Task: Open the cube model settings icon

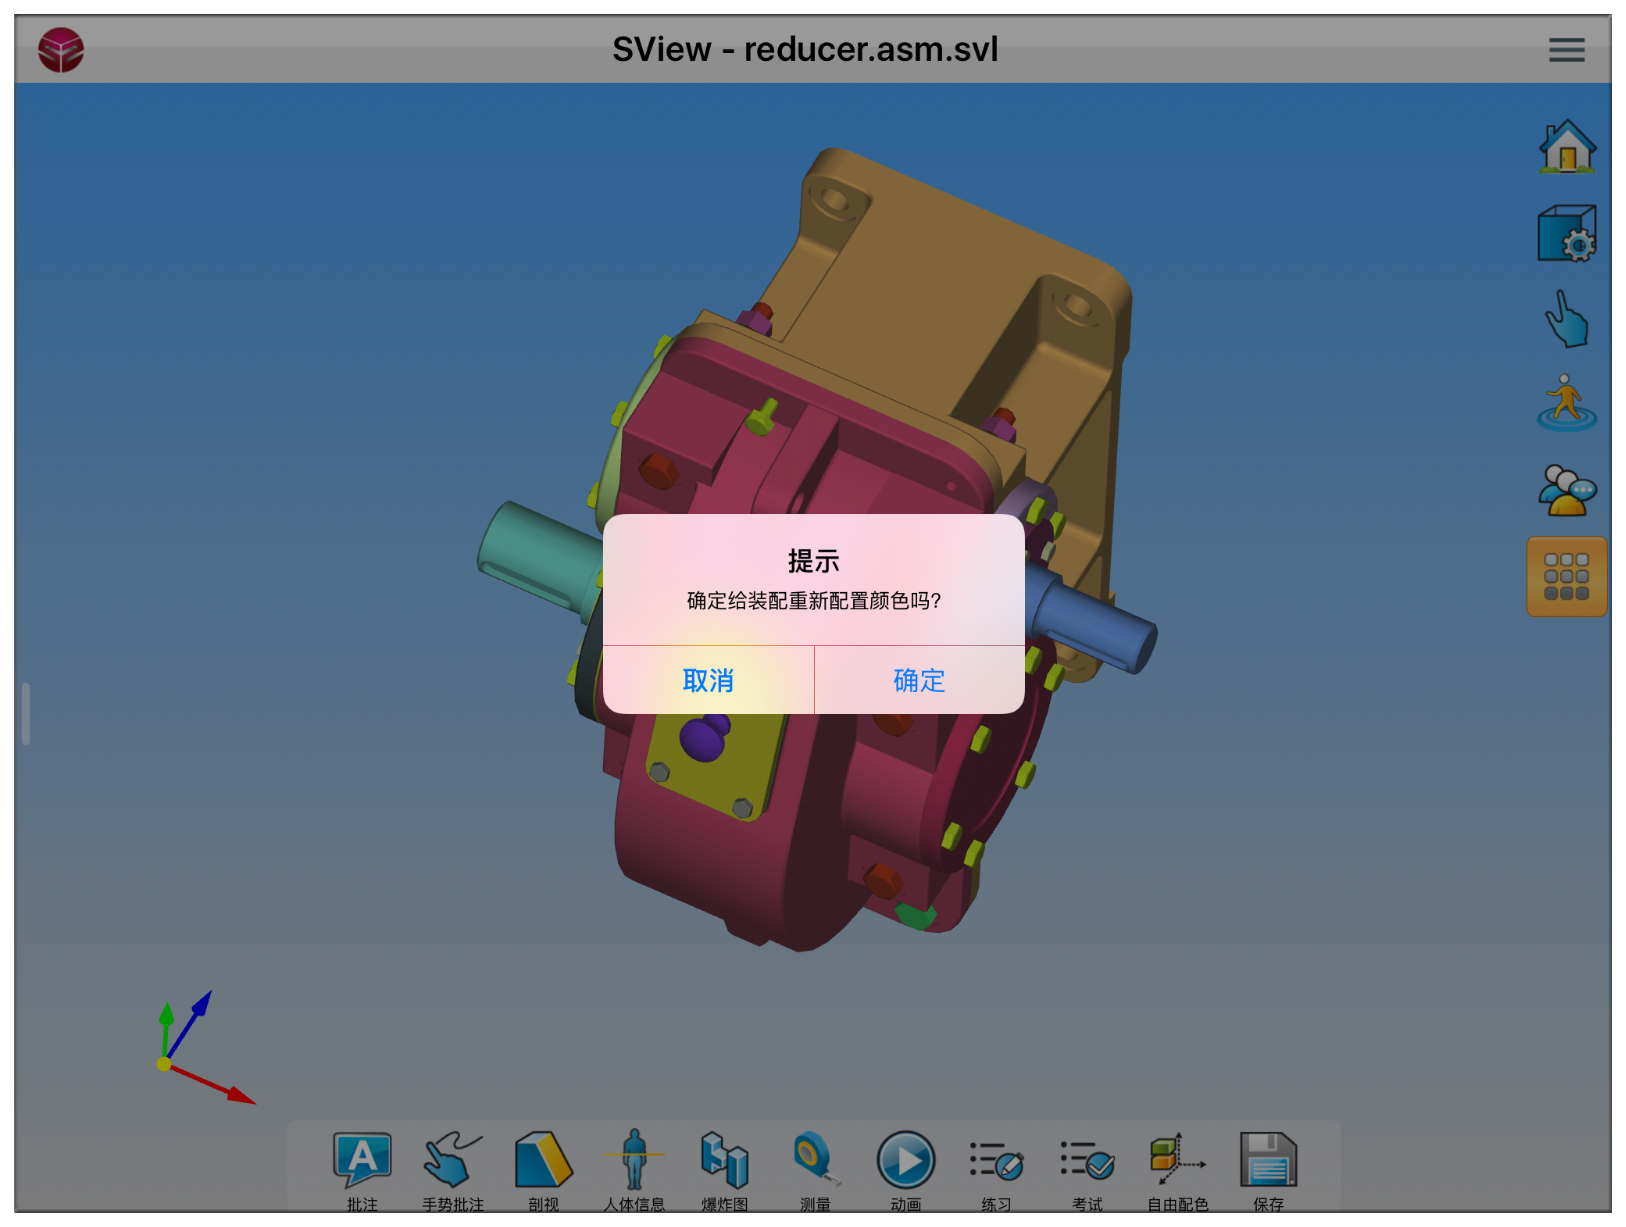Action: coord(1566,234)
